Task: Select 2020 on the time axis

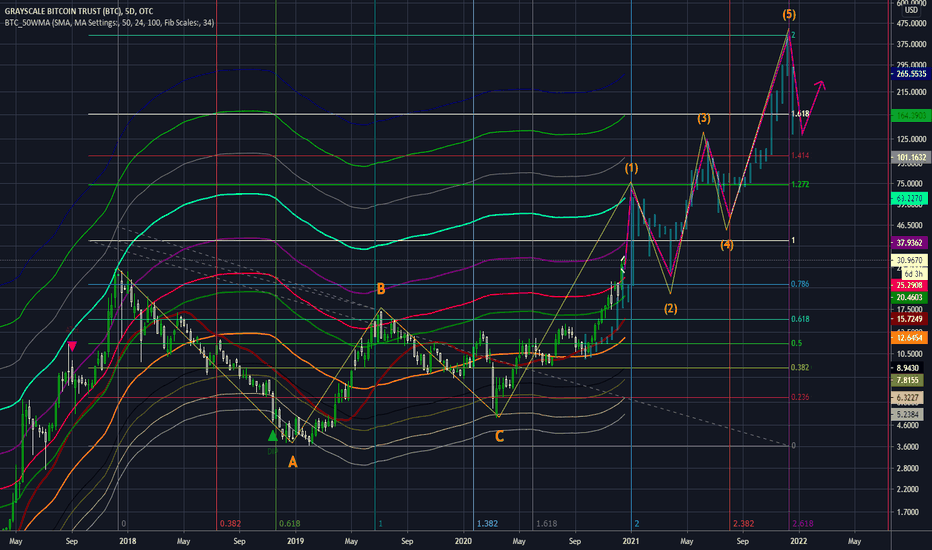Action: click(x=463, y=541)
